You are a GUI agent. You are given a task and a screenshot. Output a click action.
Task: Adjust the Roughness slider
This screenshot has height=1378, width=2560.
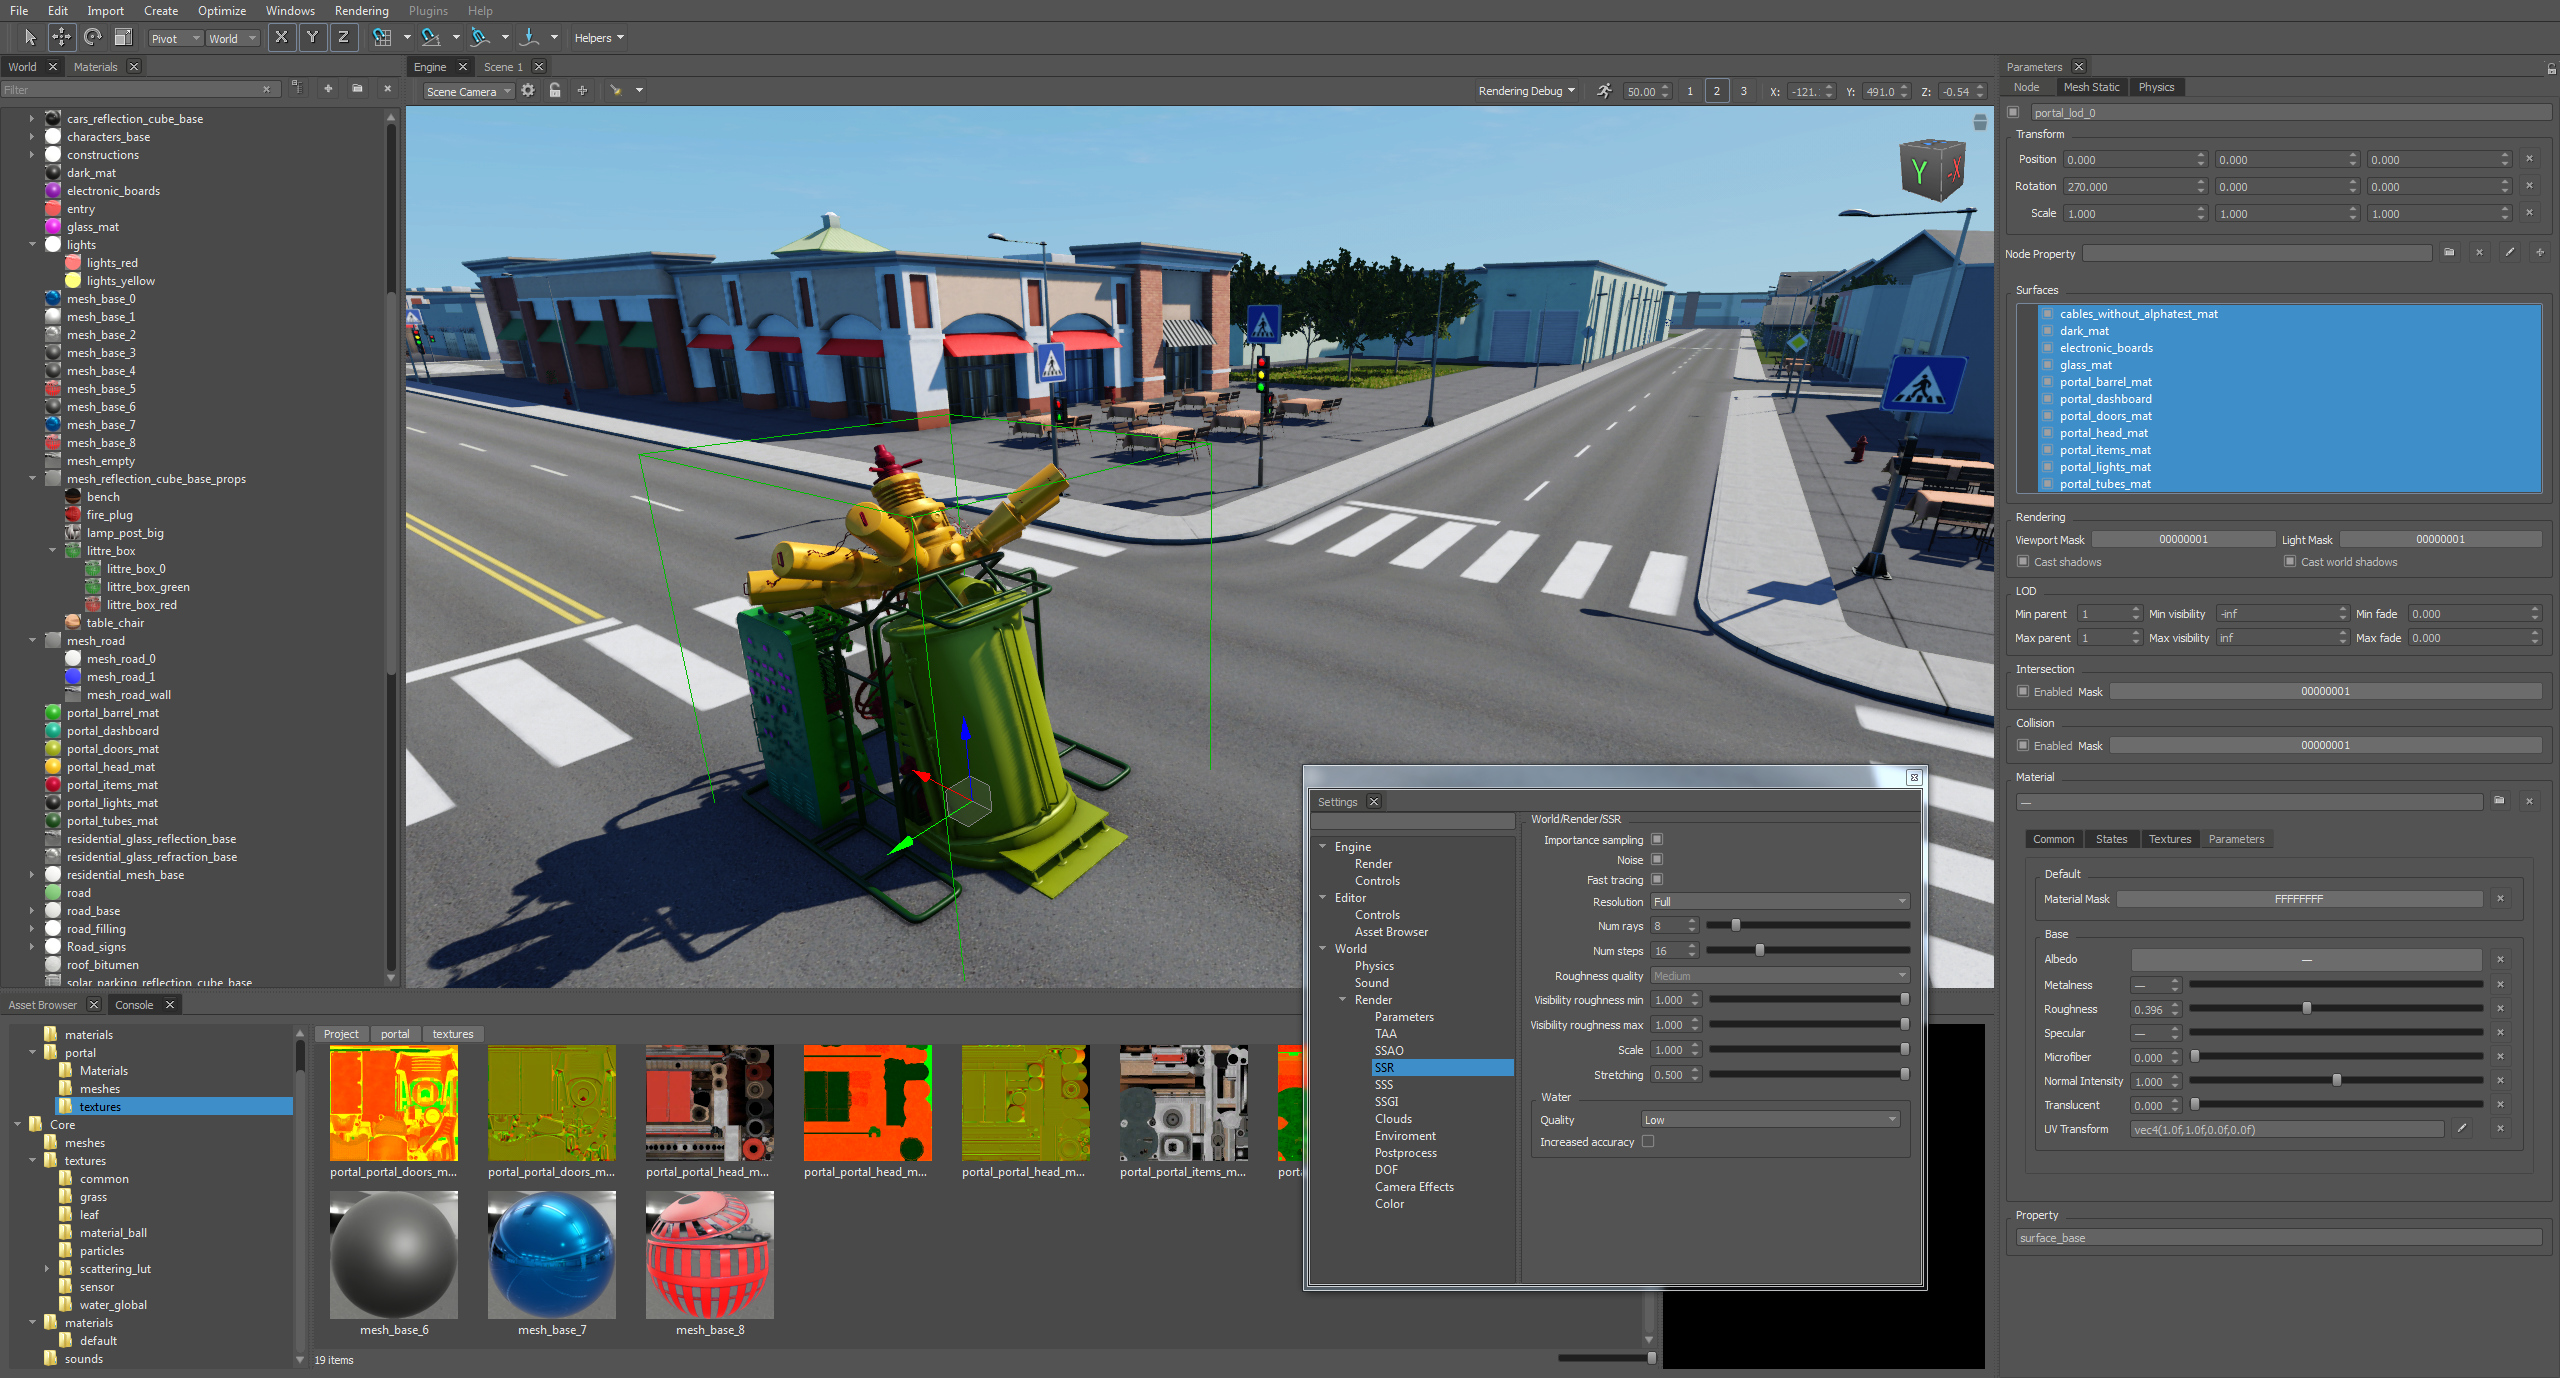pos(2306,1008)
